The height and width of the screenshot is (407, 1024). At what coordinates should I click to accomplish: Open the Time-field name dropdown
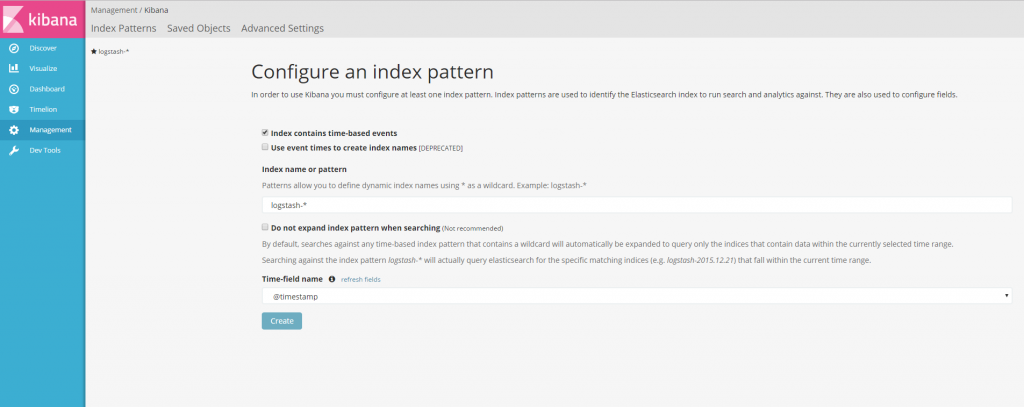636,297
